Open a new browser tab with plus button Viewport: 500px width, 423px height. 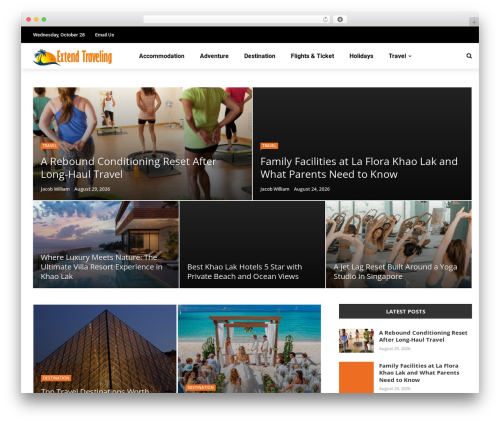(x=474, y=22)
